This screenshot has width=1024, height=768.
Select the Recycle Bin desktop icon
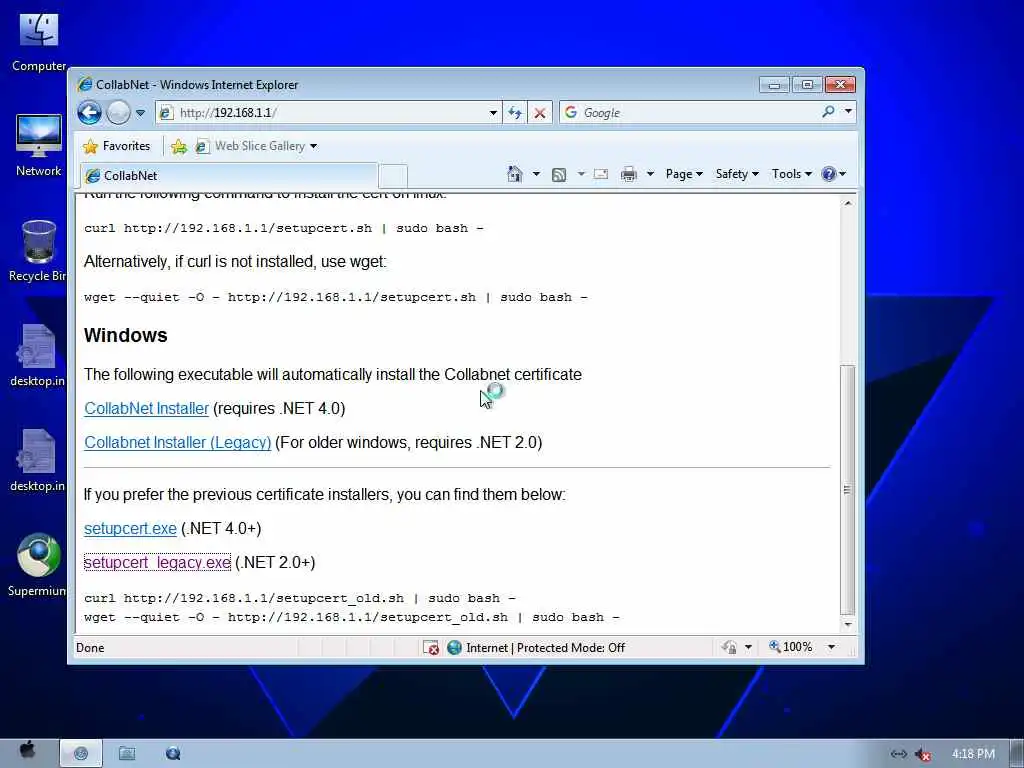click(38, 251)
